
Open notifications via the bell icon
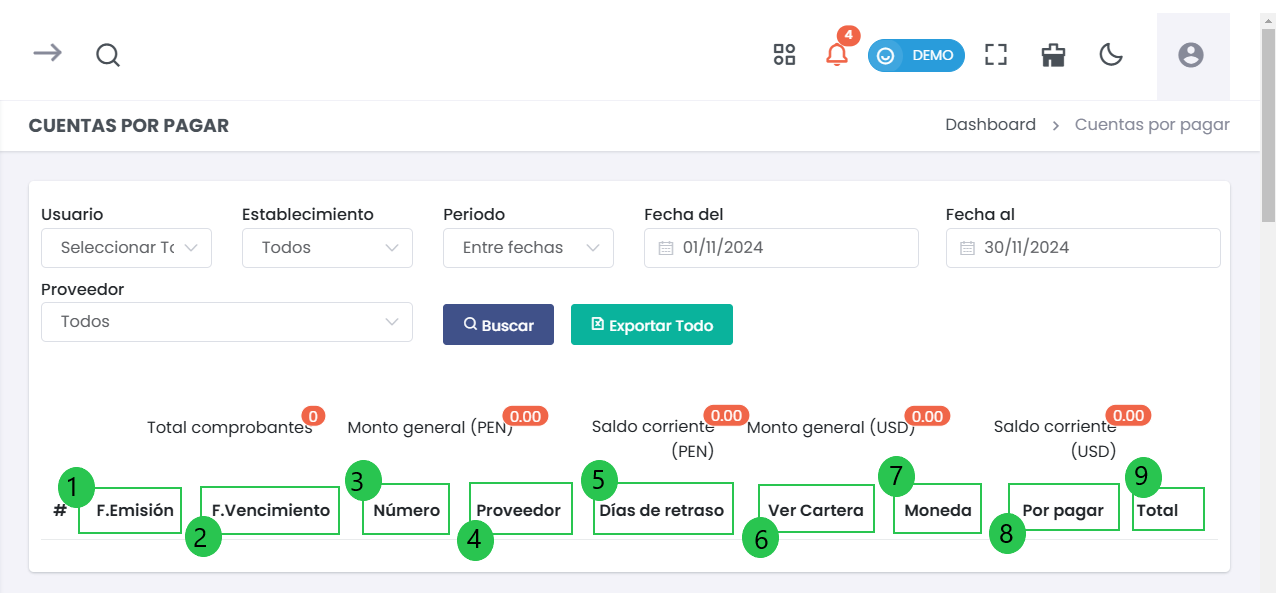tap(838, 57)
